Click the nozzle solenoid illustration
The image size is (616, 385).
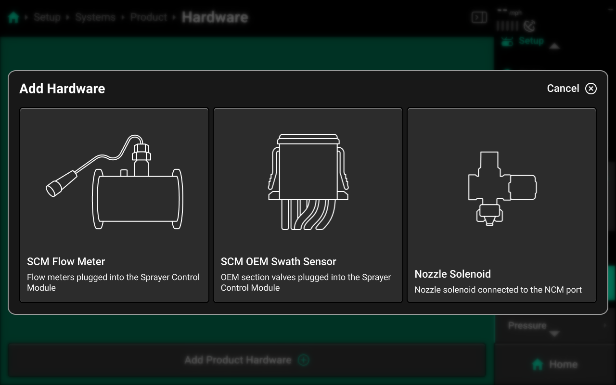[x=502, y=188]
